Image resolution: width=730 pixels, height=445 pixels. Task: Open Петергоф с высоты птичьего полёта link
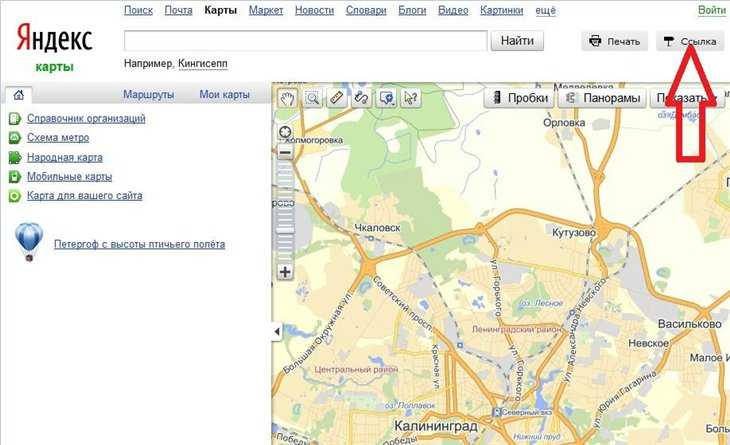pos(139,244)
